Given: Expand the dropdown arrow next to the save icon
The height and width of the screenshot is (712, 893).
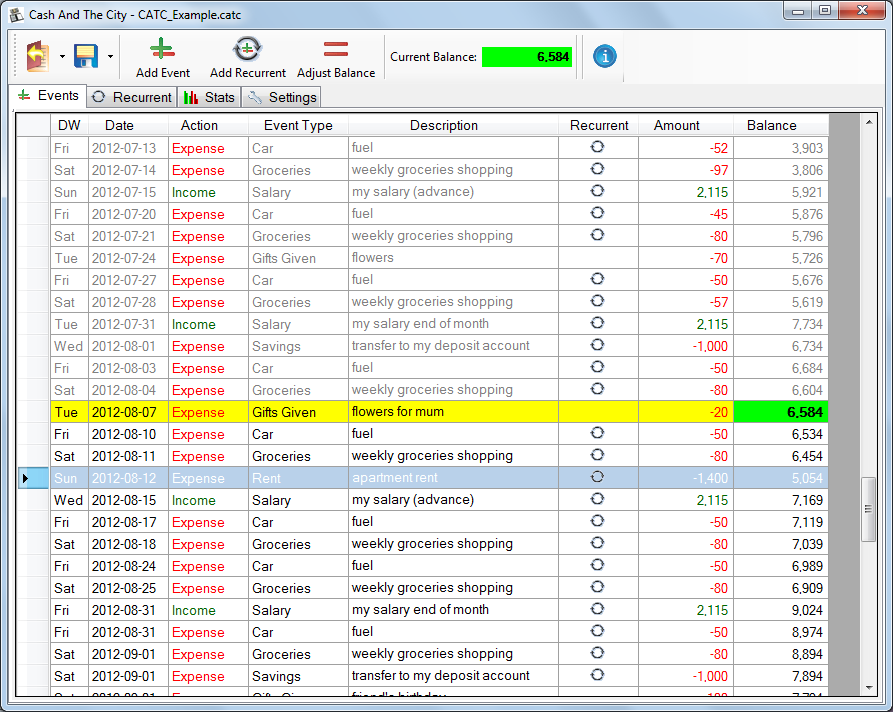Looking at the screenshot, I should tap(110, 56).
